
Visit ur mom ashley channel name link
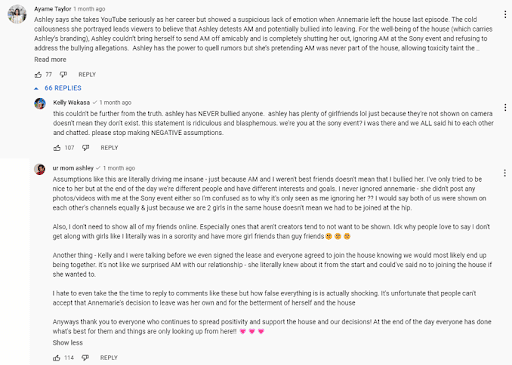tap(73, 168)
